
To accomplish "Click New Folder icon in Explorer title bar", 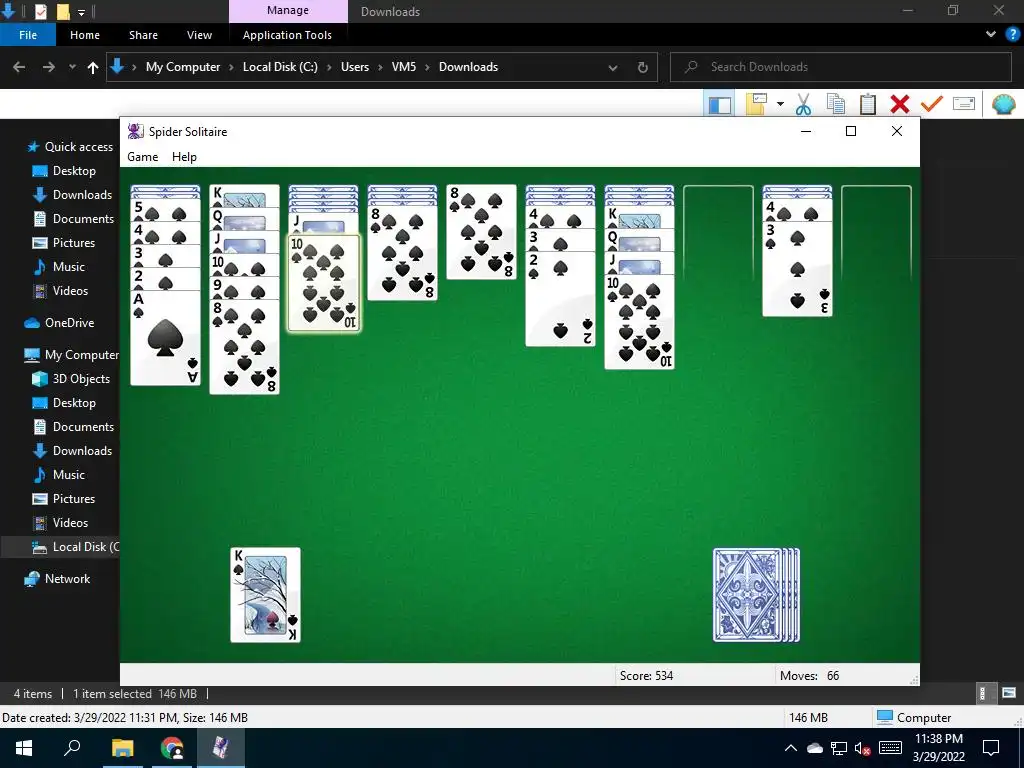I will click(x=63, y=11).
